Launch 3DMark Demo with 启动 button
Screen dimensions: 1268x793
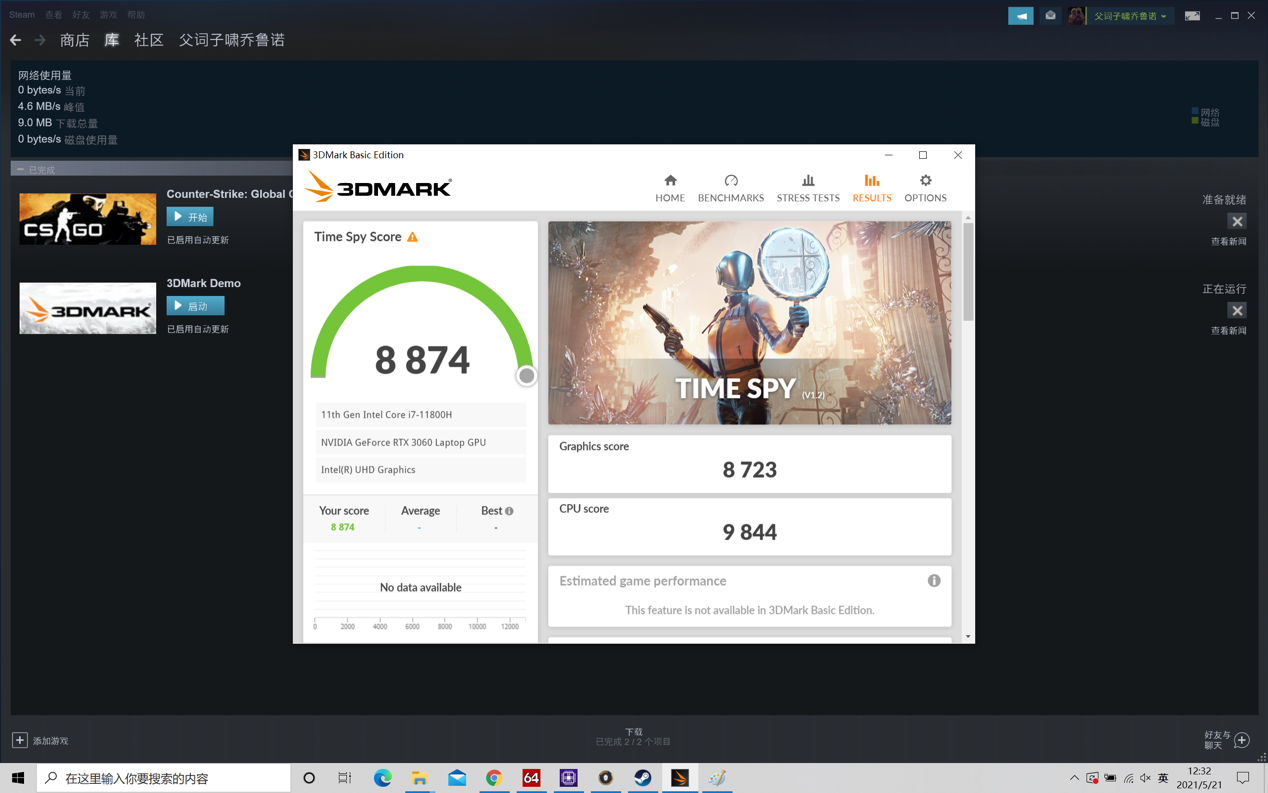click(195, 306)
